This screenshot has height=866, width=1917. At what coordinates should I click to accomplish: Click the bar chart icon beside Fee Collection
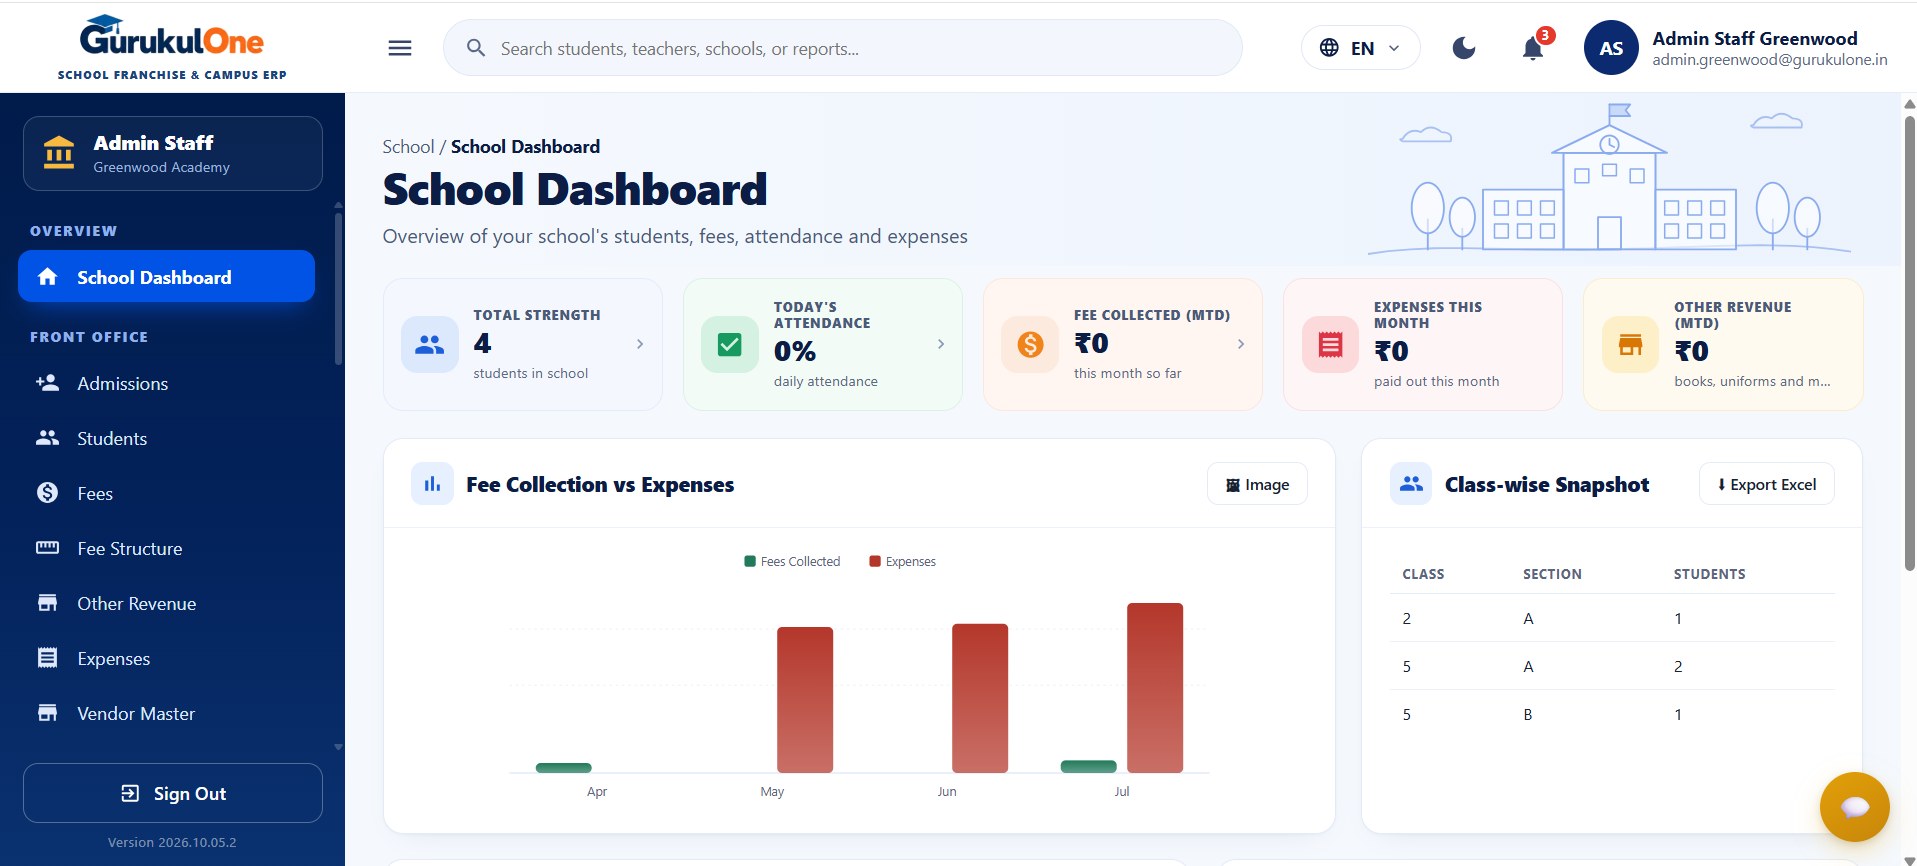(x=432, y=484)
